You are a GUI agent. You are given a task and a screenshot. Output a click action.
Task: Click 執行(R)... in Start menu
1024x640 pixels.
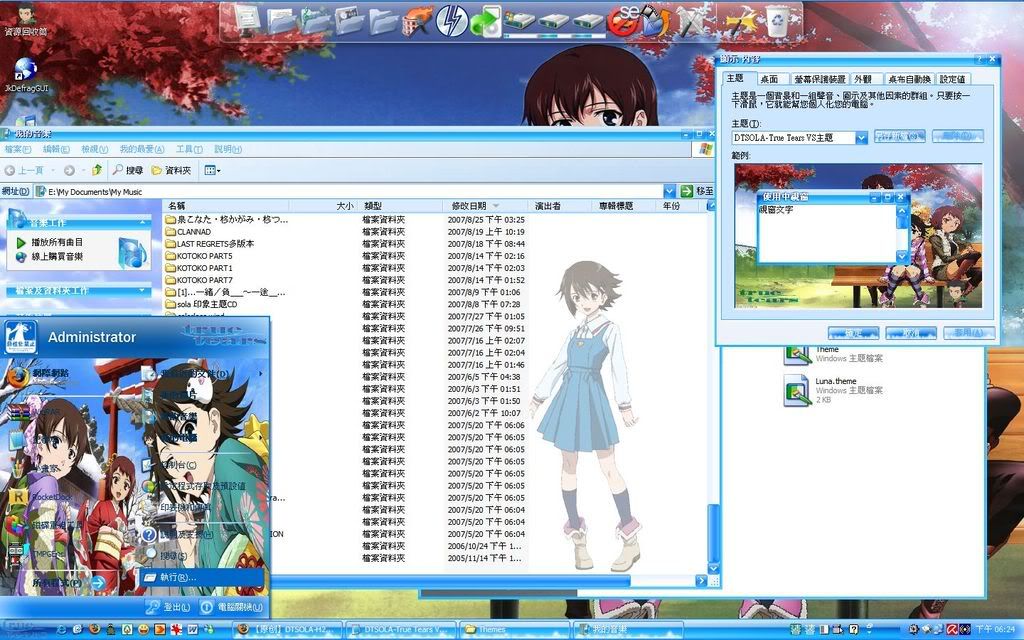coord(201,577)
